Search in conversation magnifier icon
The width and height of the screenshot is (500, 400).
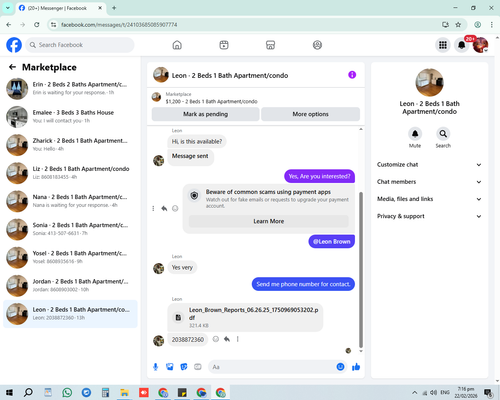click(x=443, y=134)
